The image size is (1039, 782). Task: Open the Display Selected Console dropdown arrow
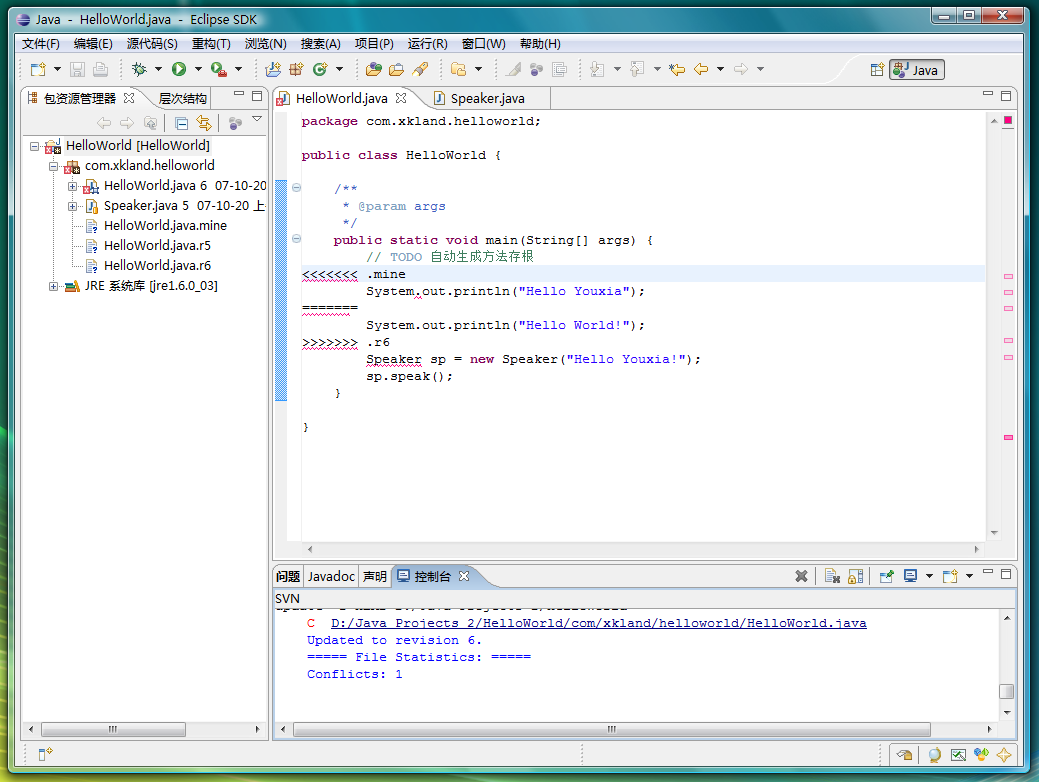pos(929,576)
